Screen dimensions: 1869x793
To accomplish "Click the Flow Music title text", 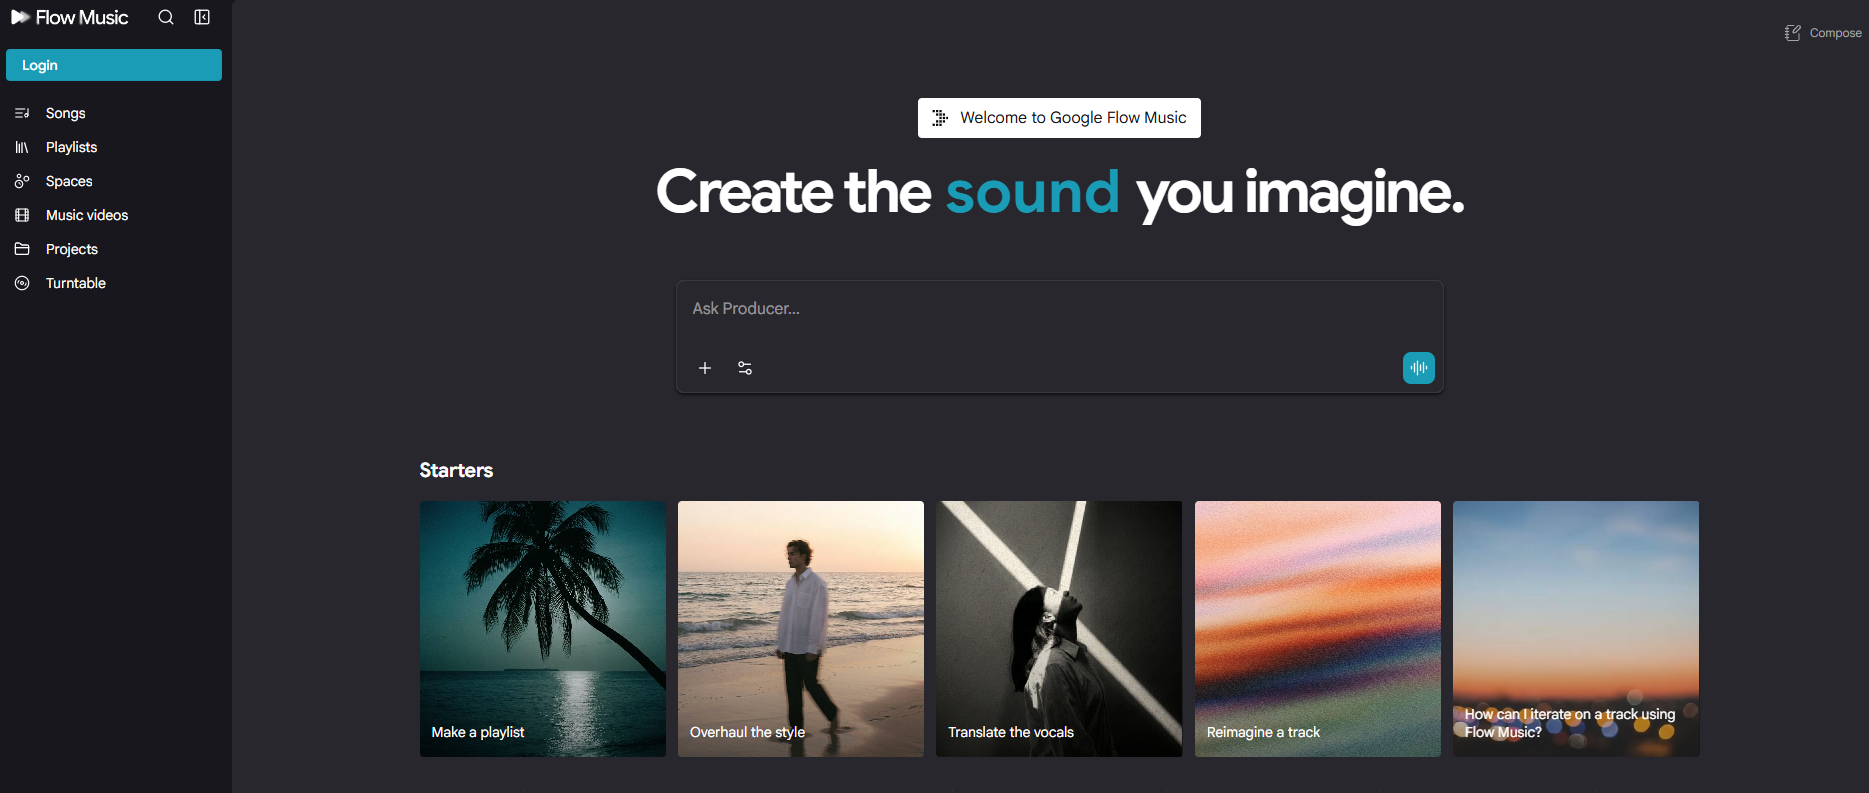I will pyautogui.click(x=82, y=17).
